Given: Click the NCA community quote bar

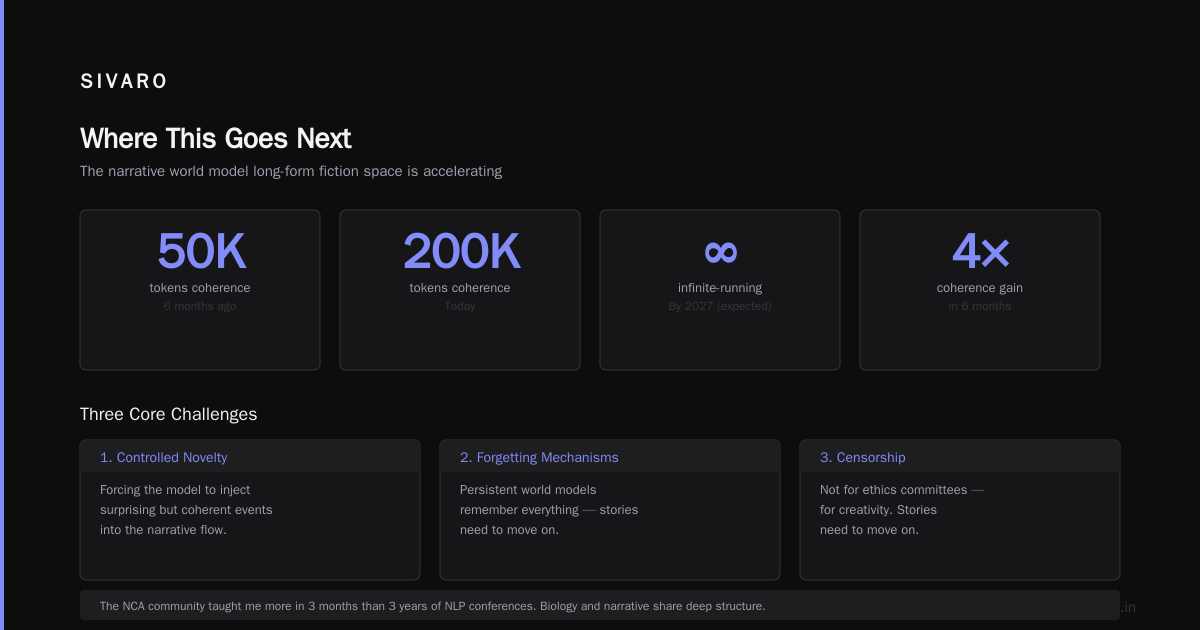Looking at the screenshot, I should point(600,605).
